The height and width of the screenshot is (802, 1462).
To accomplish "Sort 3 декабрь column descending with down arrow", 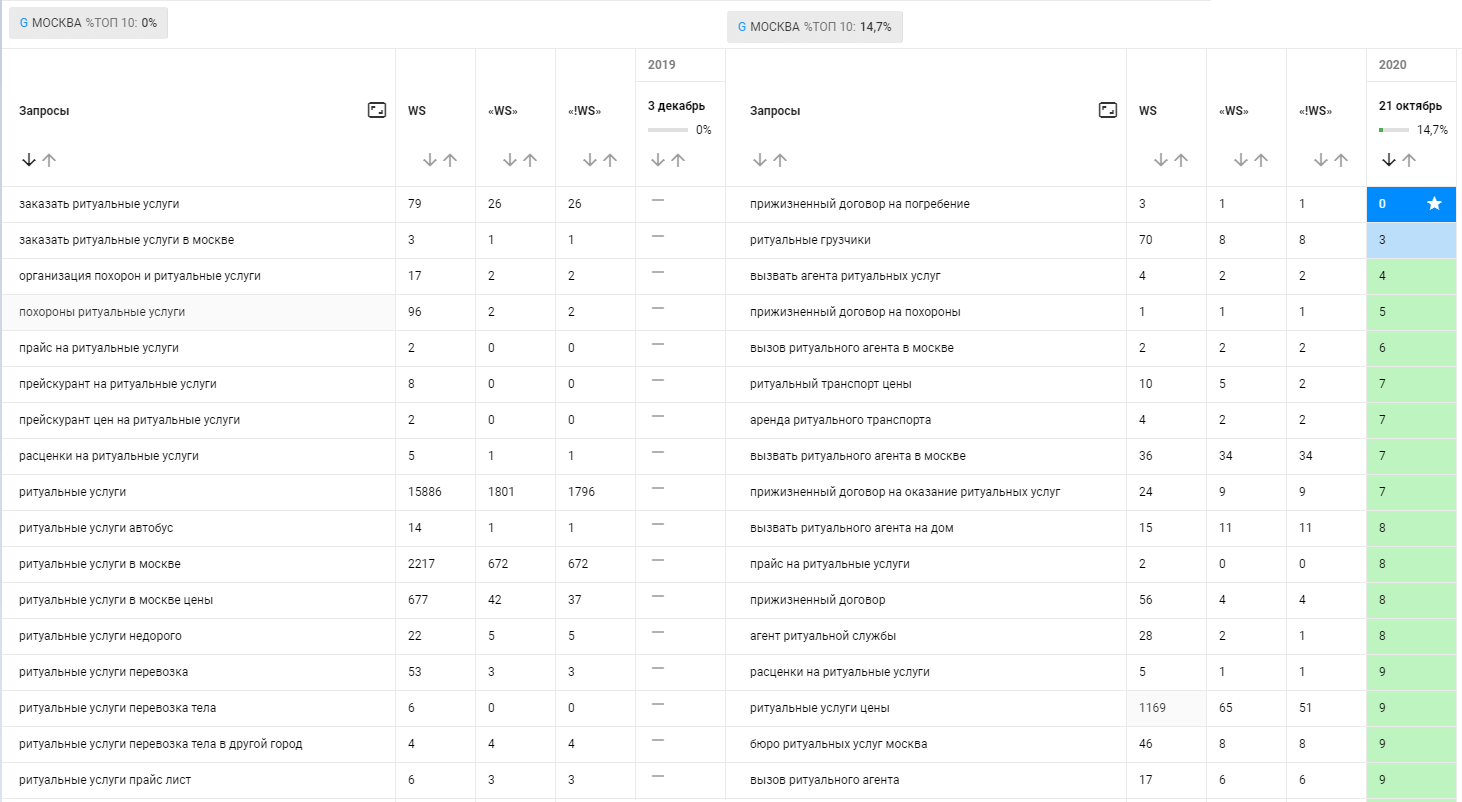I will pos(658,160).
